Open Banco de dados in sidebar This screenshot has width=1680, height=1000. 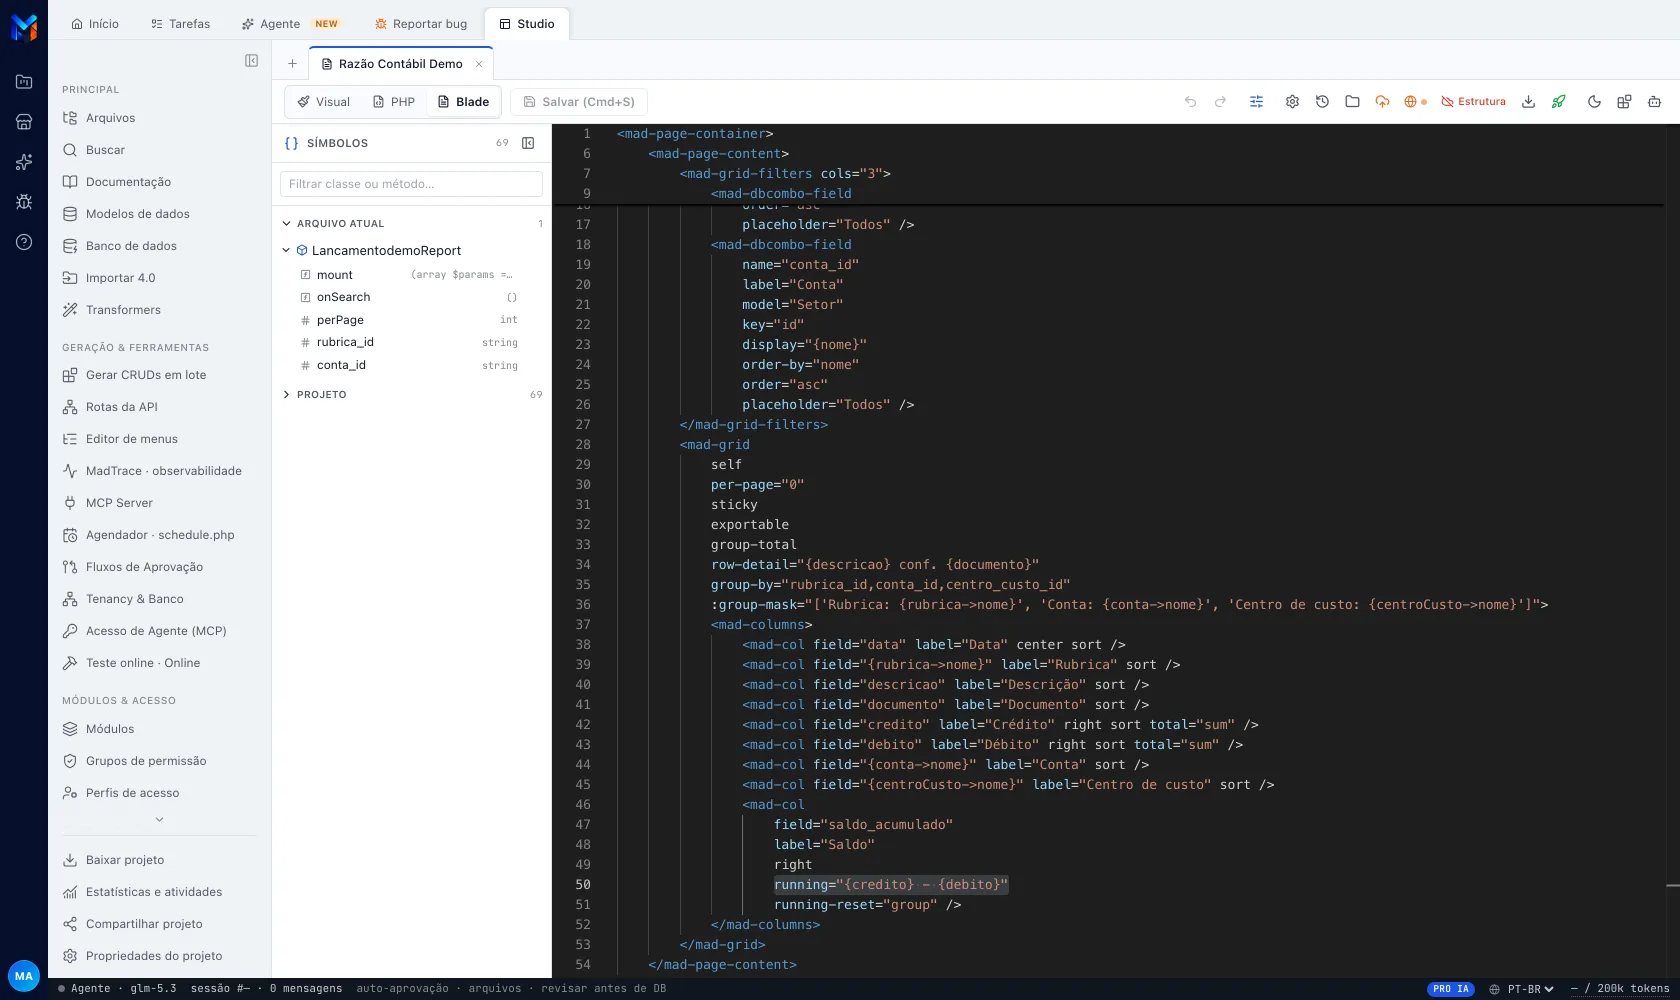coord(131,246)
